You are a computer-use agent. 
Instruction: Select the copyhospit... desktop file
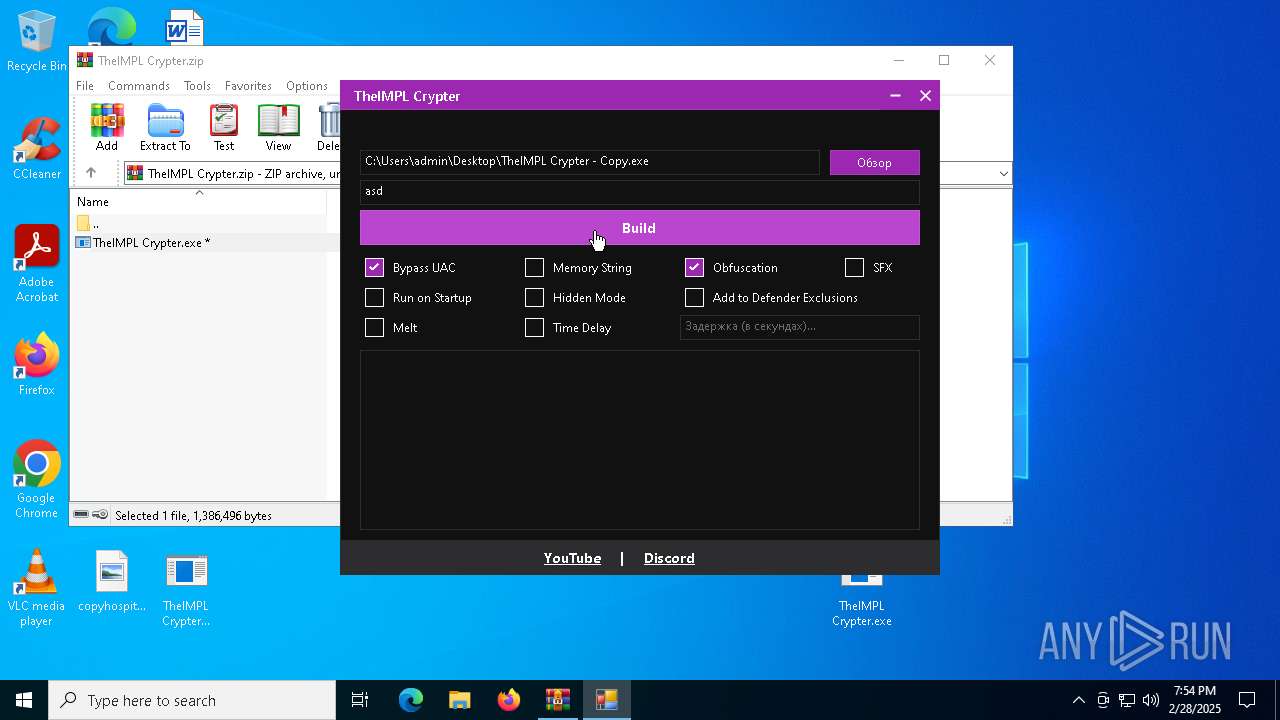pyautogui.click(x=112, y=581)
